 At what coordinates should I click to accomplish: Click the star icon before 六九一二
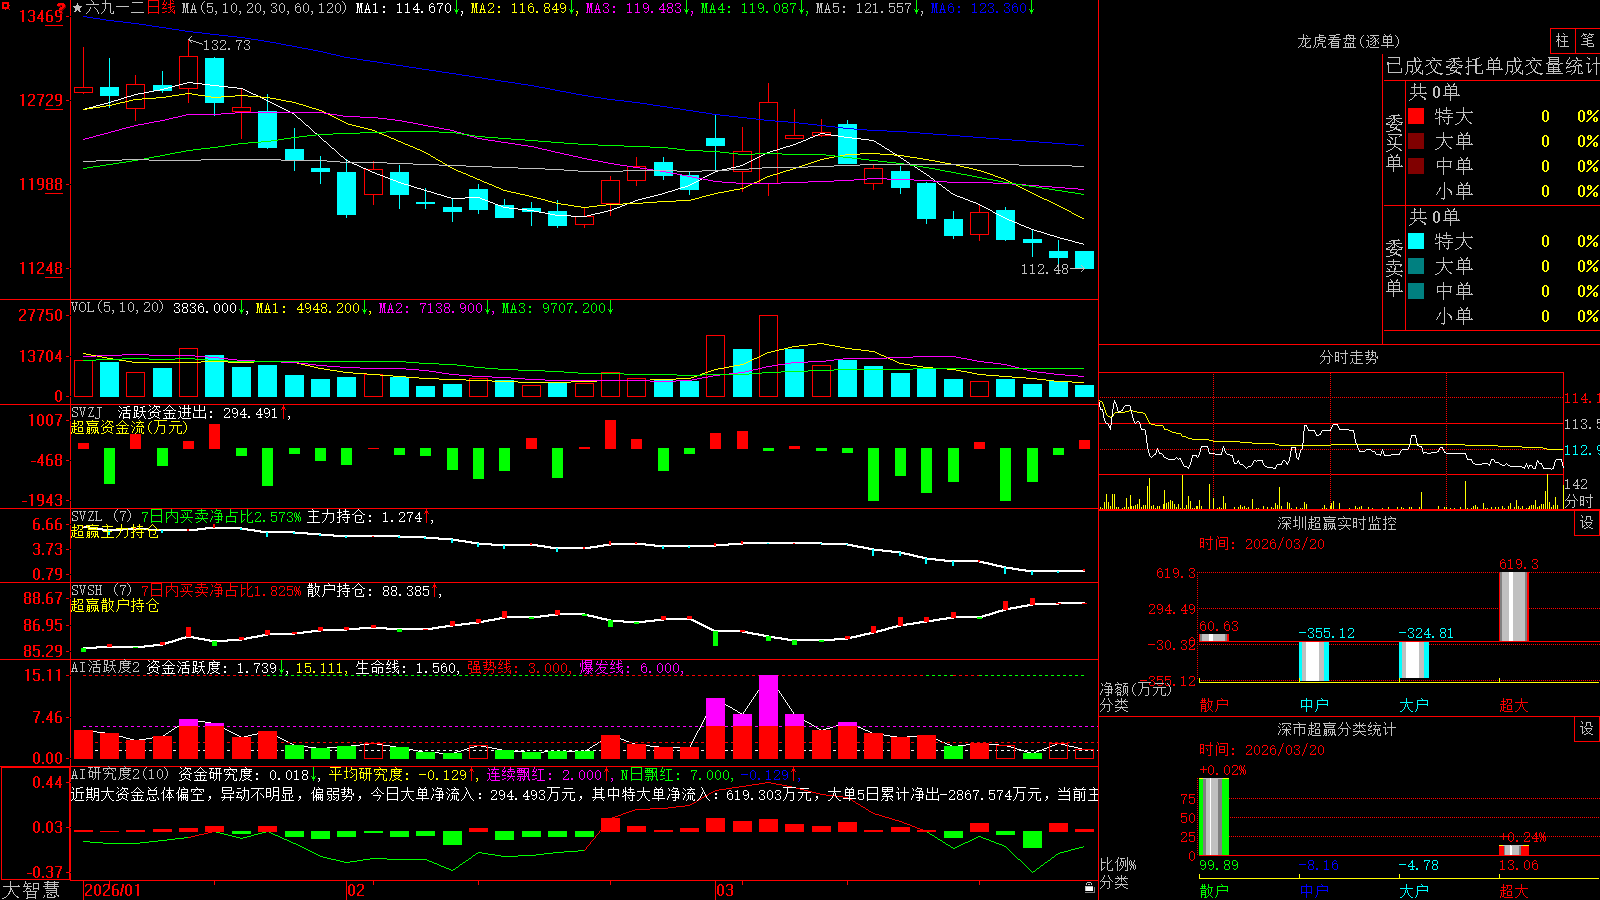tap(77, 8)
